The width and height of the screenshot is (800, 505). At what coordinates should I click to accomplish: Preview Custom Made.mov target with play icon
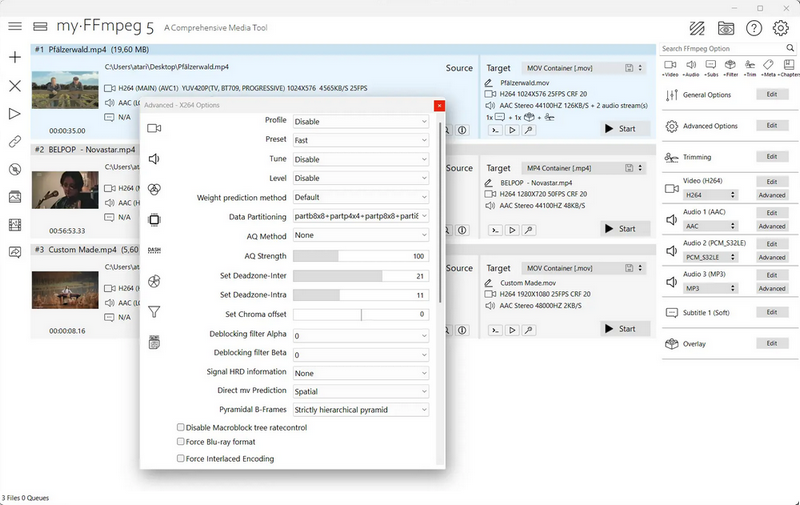[512, 330]
